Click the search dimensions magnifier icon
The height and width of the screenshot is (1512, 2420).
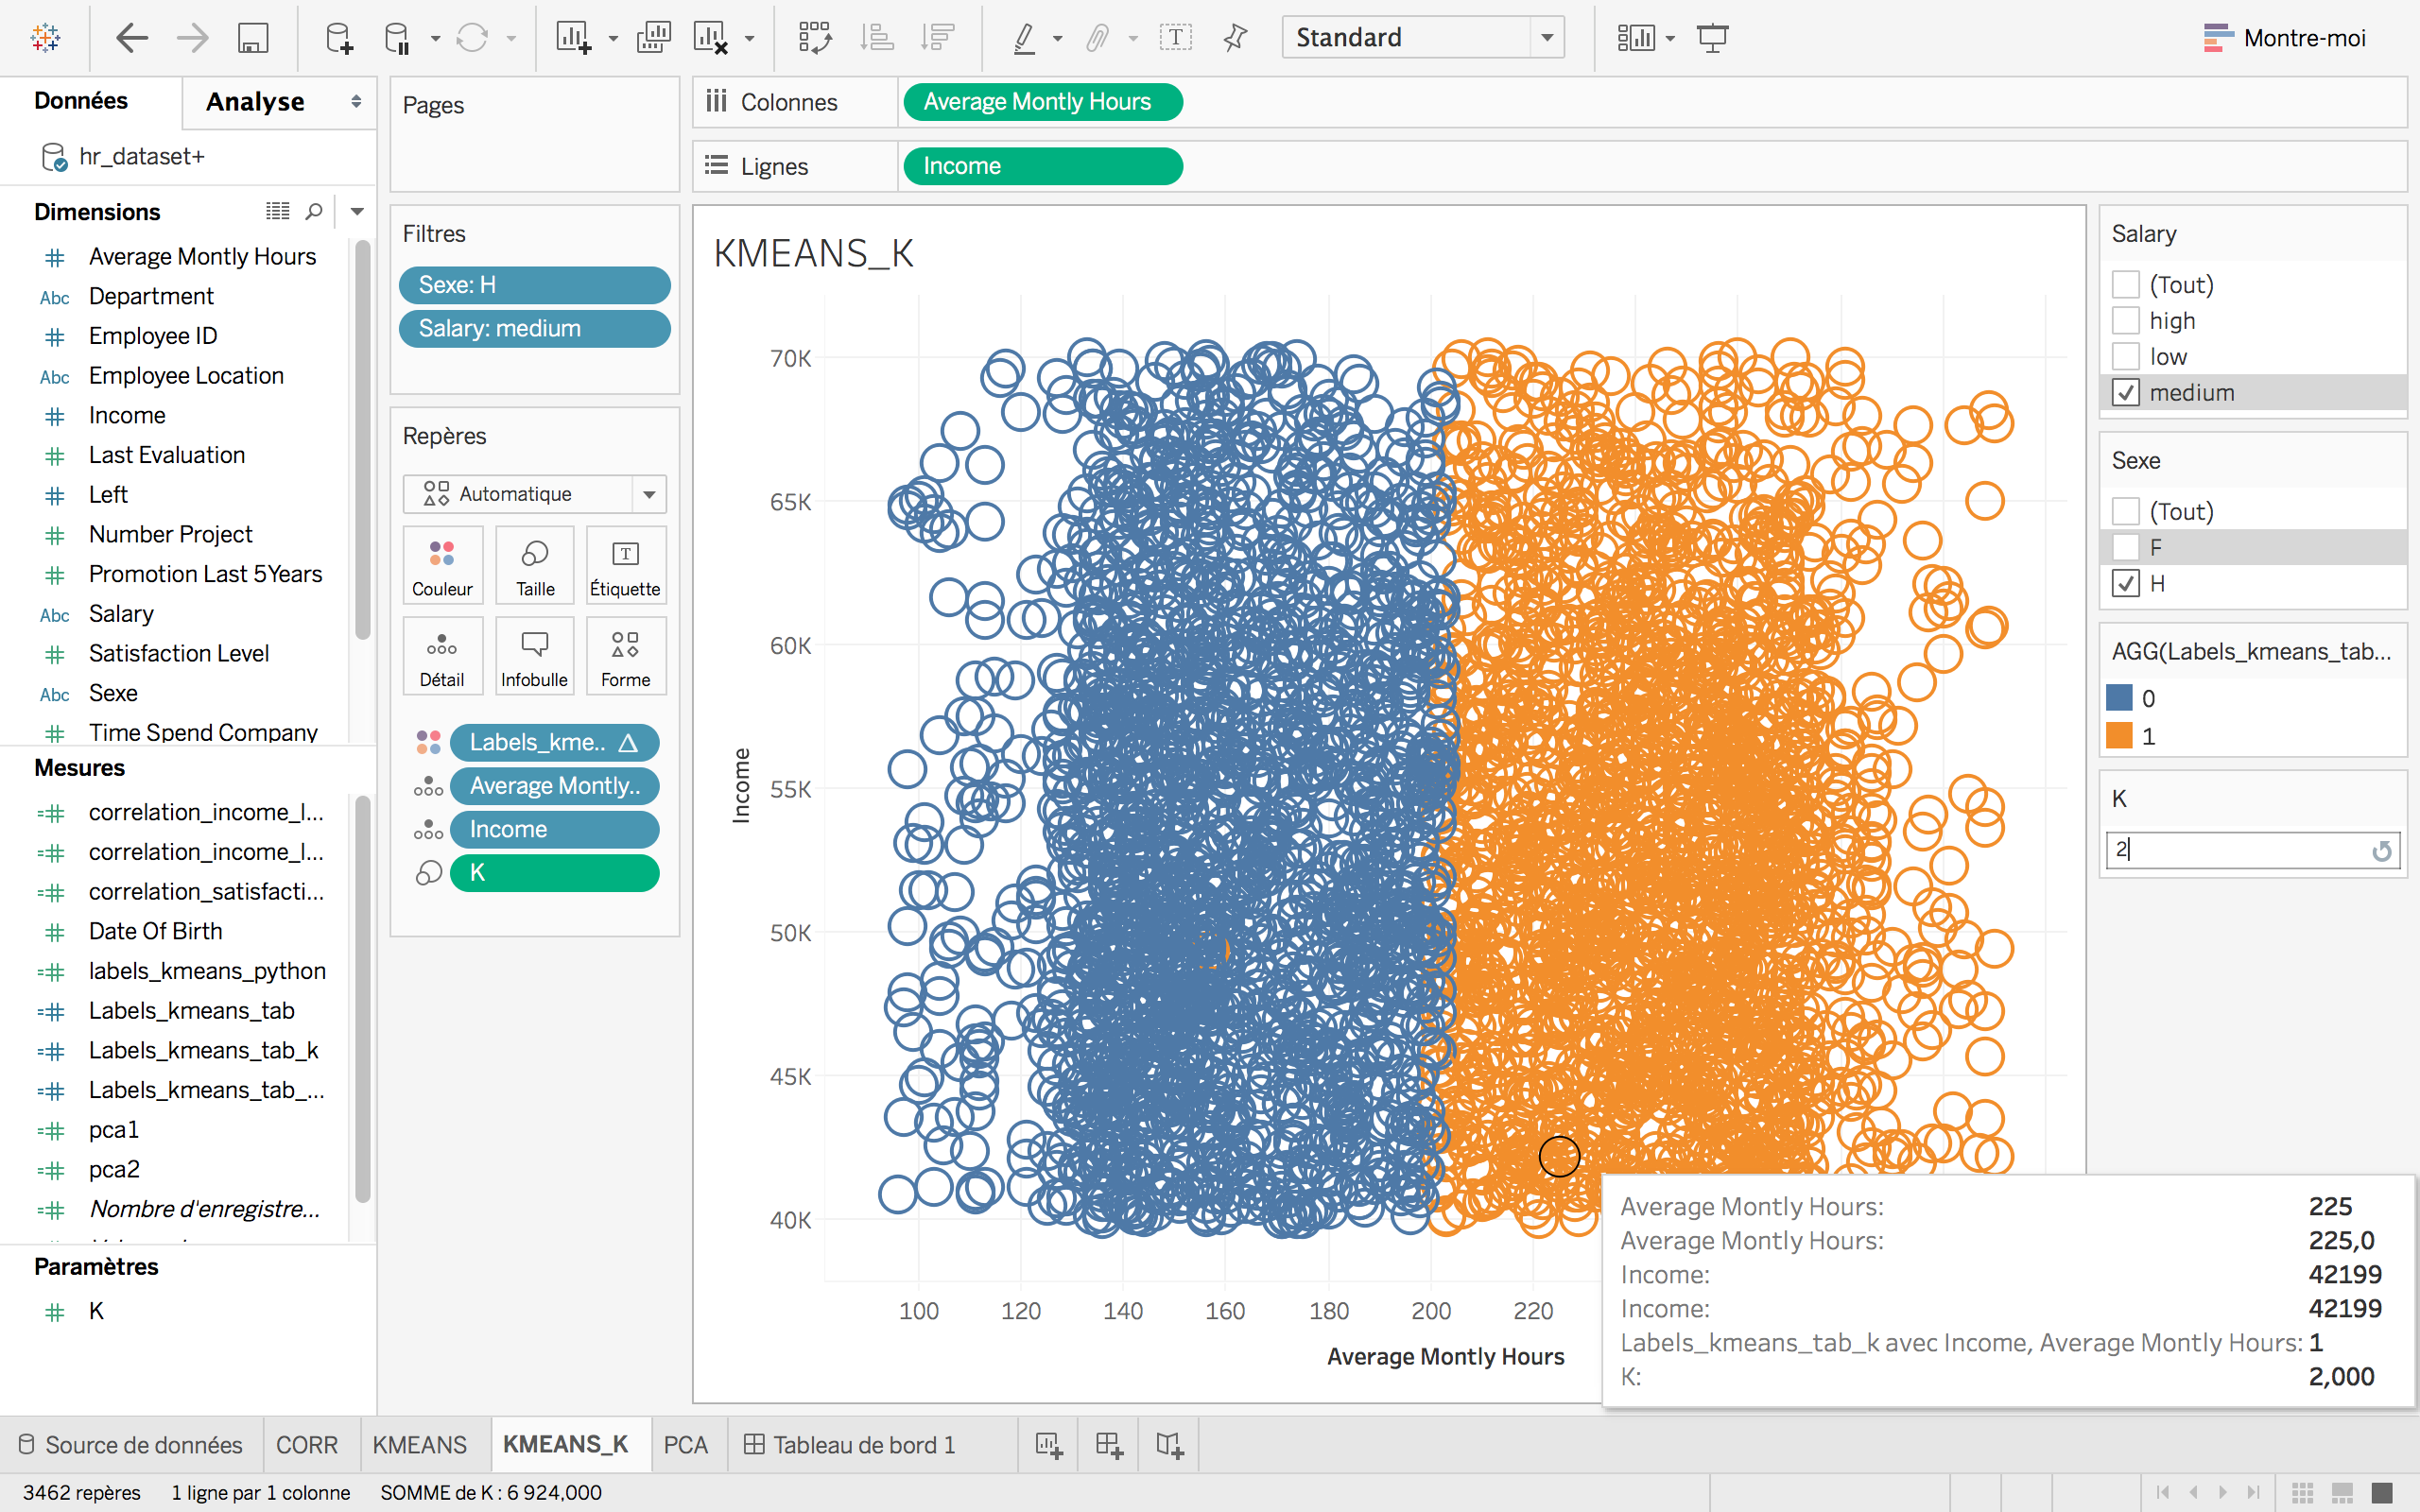[314, 211]
